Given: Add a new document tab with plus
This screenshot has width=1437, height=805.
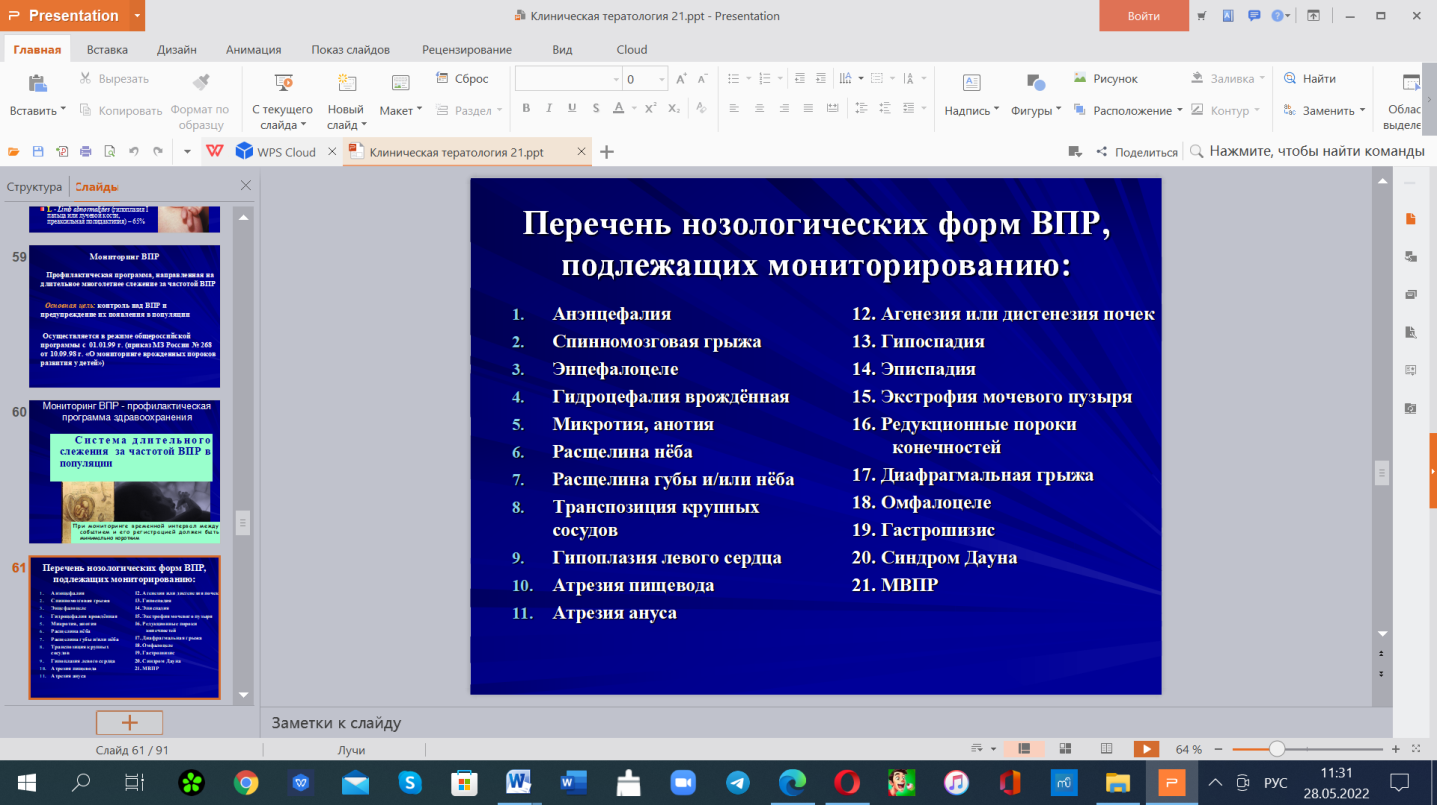Looking at the screenshot, I should point(606,152).
